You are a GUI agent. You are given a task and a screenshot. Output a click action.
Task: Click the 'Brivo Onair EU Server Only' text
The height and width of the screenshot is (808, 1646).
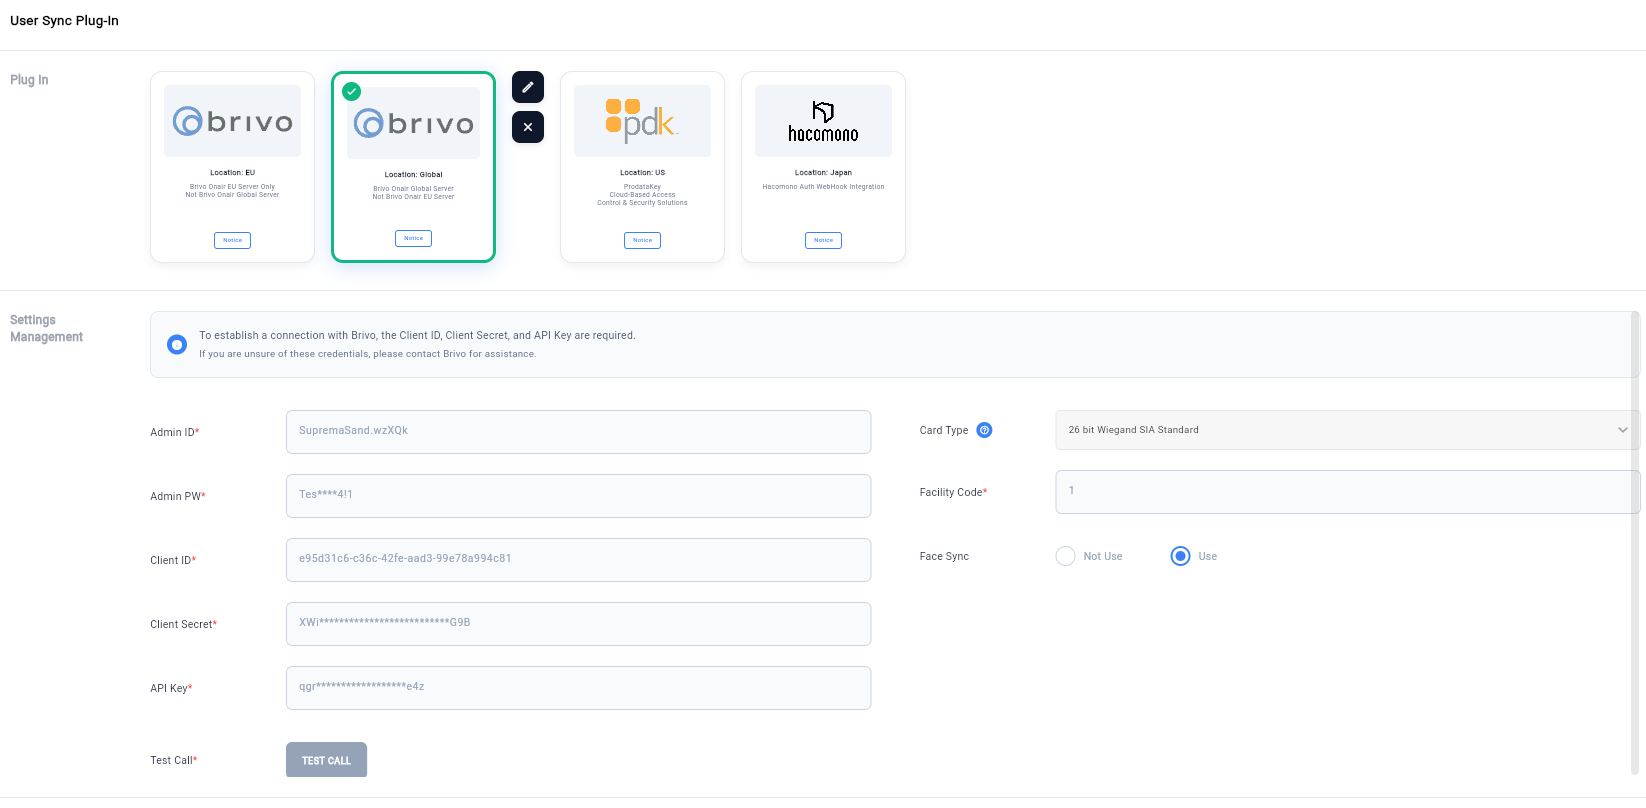pyautogui.click(x=232, y=186)
